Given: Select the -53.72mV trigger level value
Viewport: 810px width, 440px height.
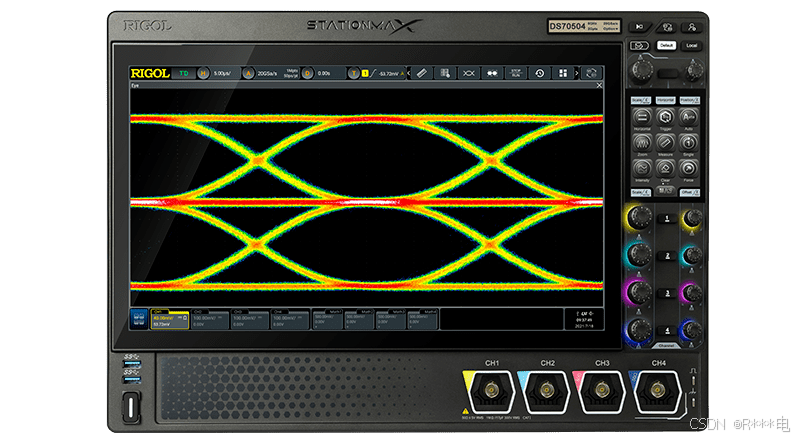Looking at the screenshot, I should (389, 74).
